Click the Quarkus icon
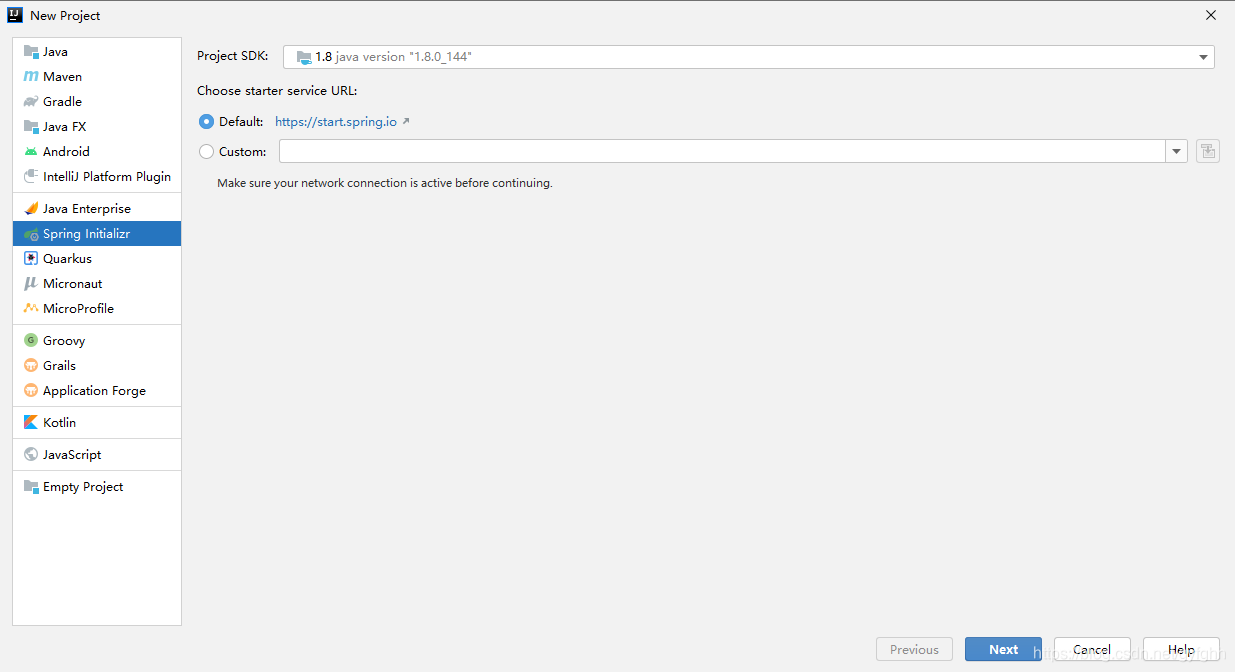This screenshot has width=1235, height=672. tap(31, 258)
